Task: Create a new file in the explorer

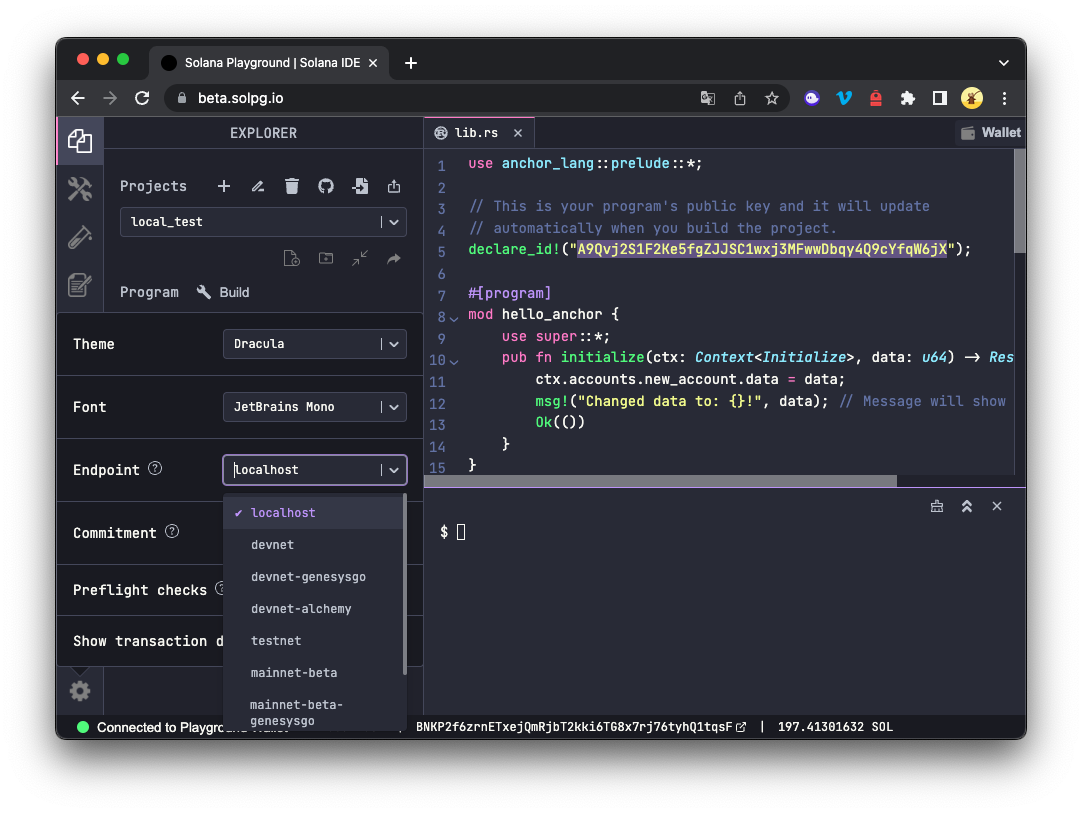Action: click(x=291, y=258)
